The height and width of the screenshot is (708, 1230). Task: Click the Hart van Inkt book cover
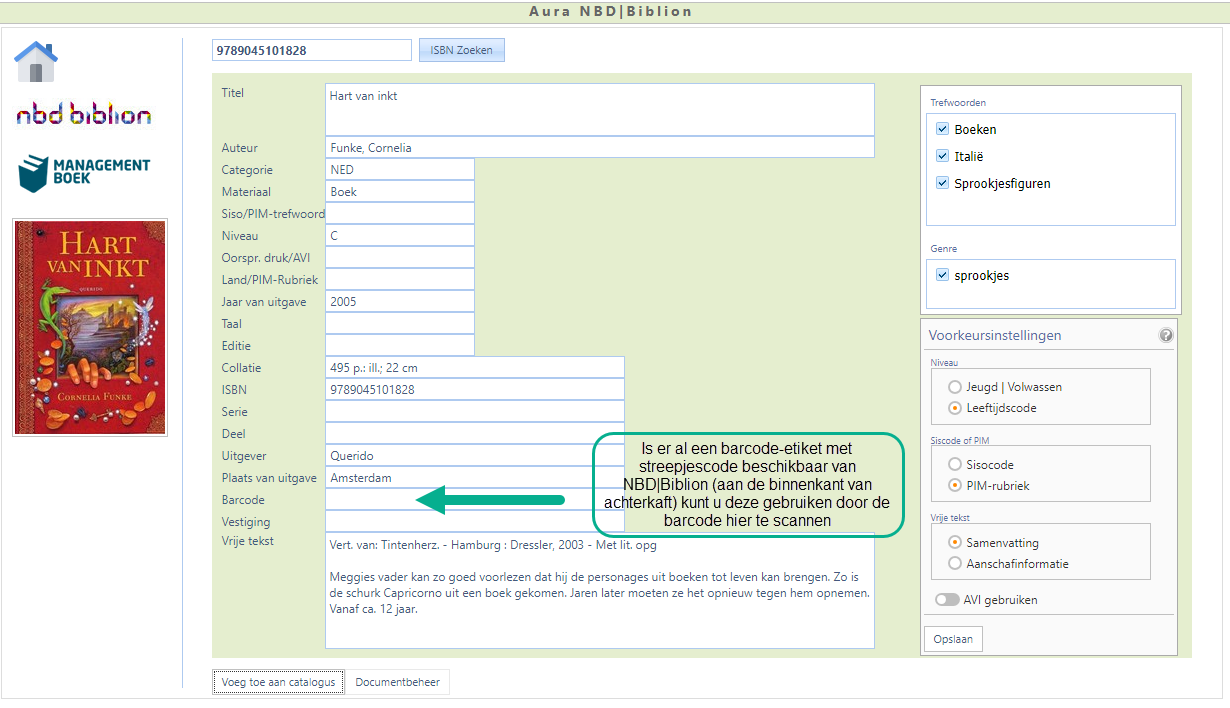click(x=90, y=328)
